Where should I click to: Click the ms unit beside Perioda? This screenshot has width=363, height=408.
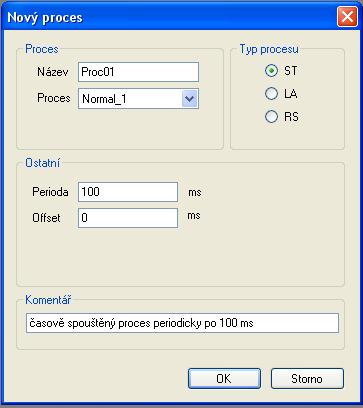[x=195, y=193]
